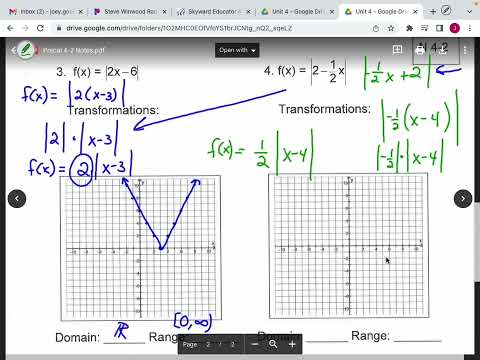
Task: Close the active Unit 4 Drive tab
Action: (415, 12)
